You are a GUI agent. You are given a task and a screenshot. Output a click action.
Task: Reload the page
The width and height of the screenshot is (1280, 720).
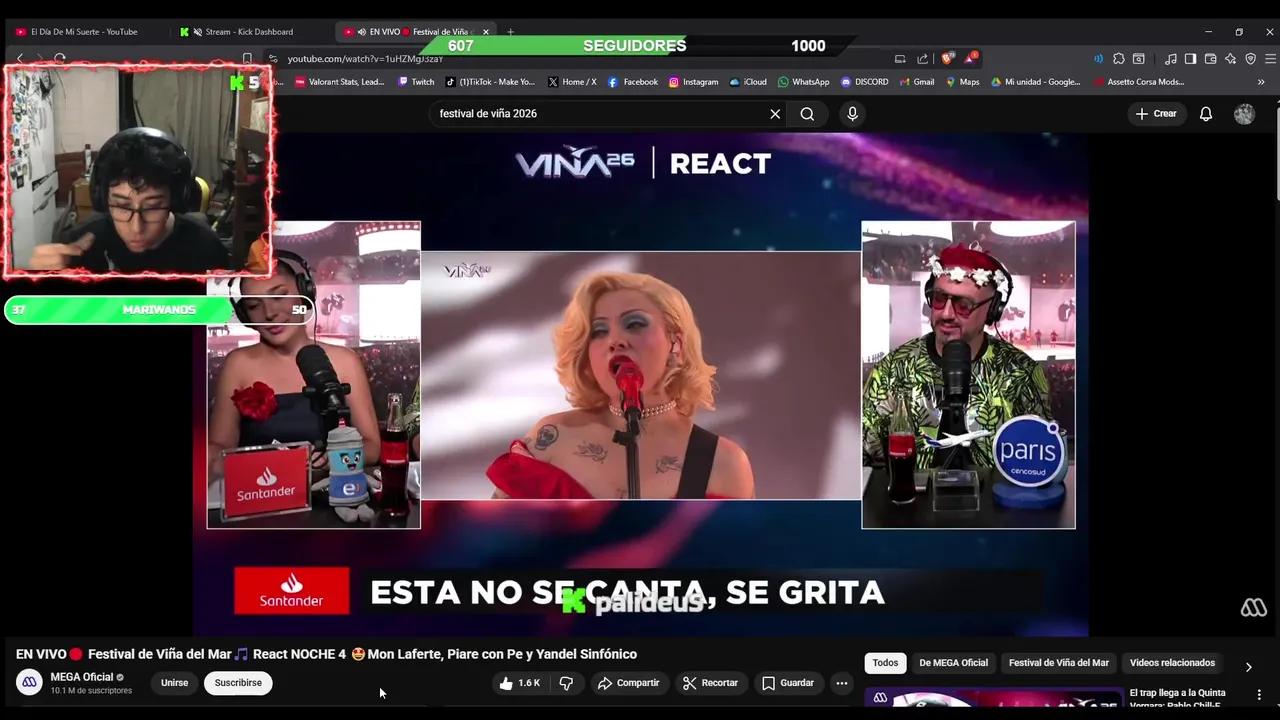[60, 59]
